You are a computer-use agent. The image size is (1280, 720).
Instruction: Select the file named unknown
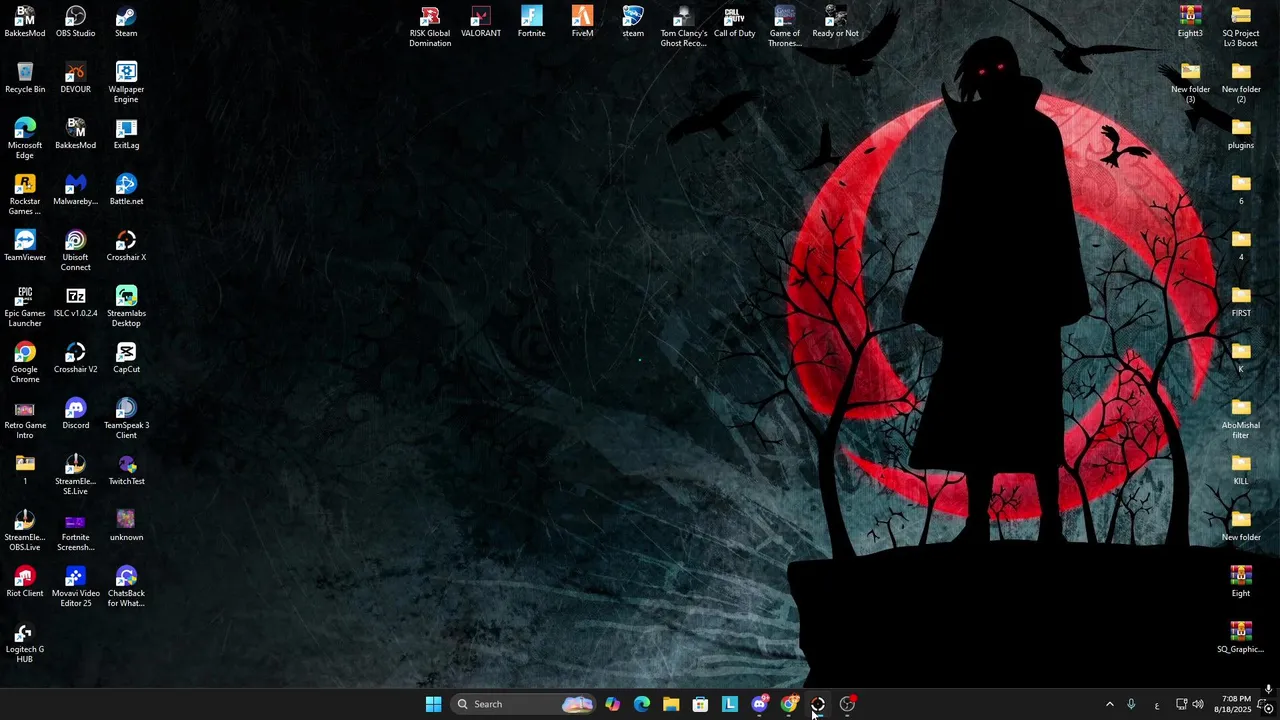(x=126, y=526)
